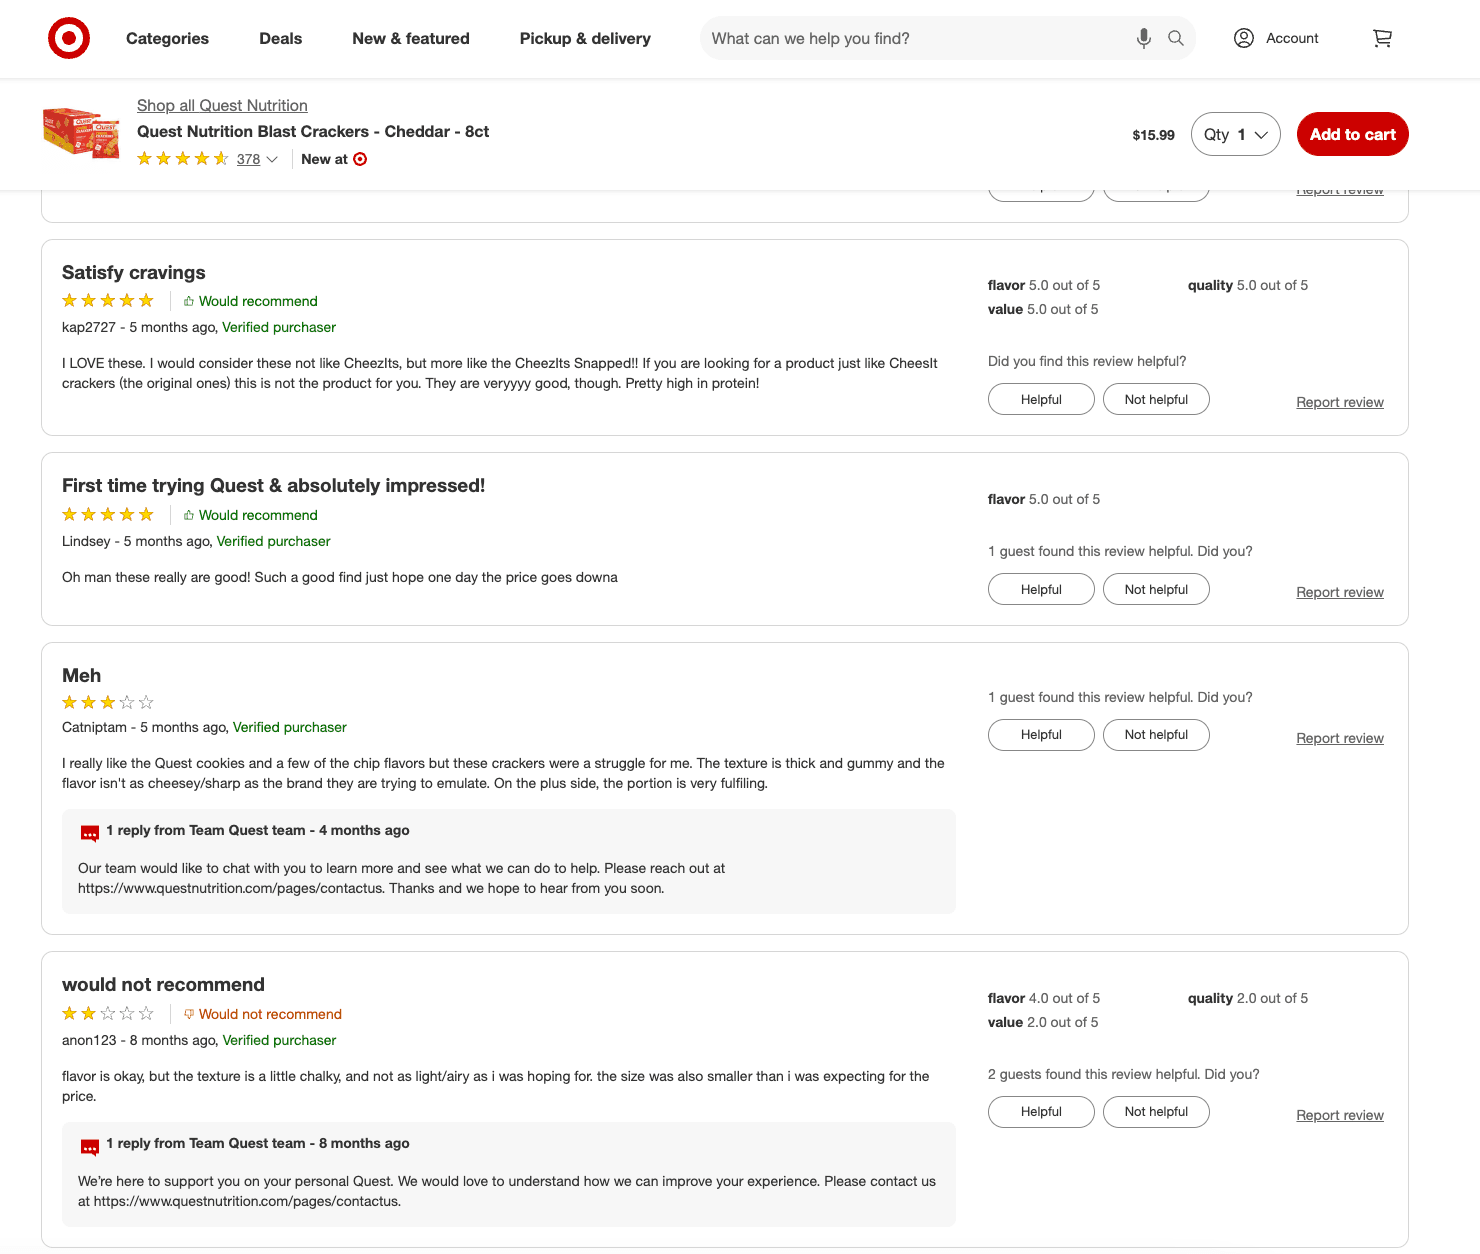Click 'Would recommend' label on Lindsey's review
Screen dimensions: 1480x1254
(258, 515)
